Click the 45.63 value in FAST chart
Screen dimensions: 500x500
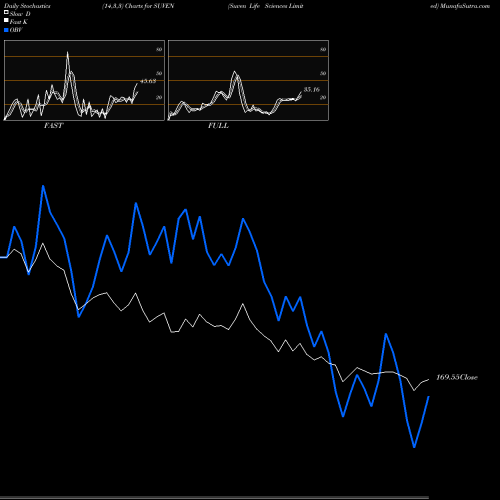point(148,81)
